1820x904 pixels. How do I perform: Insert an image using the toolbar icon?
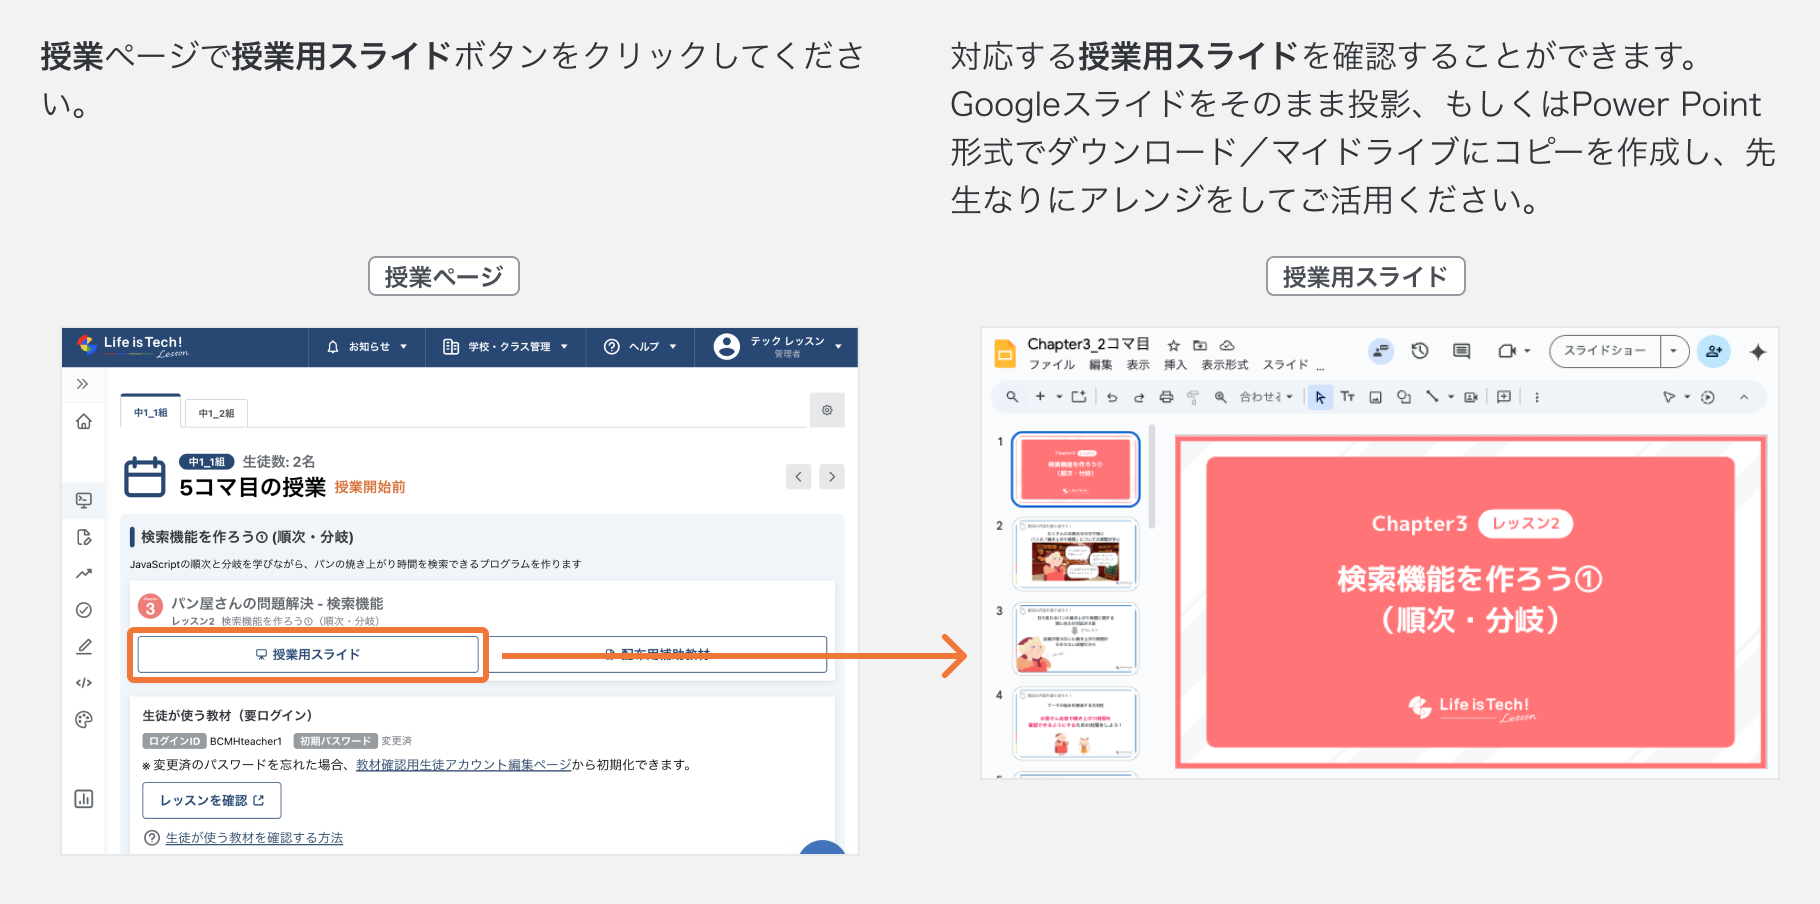[x=1375, y=397]
